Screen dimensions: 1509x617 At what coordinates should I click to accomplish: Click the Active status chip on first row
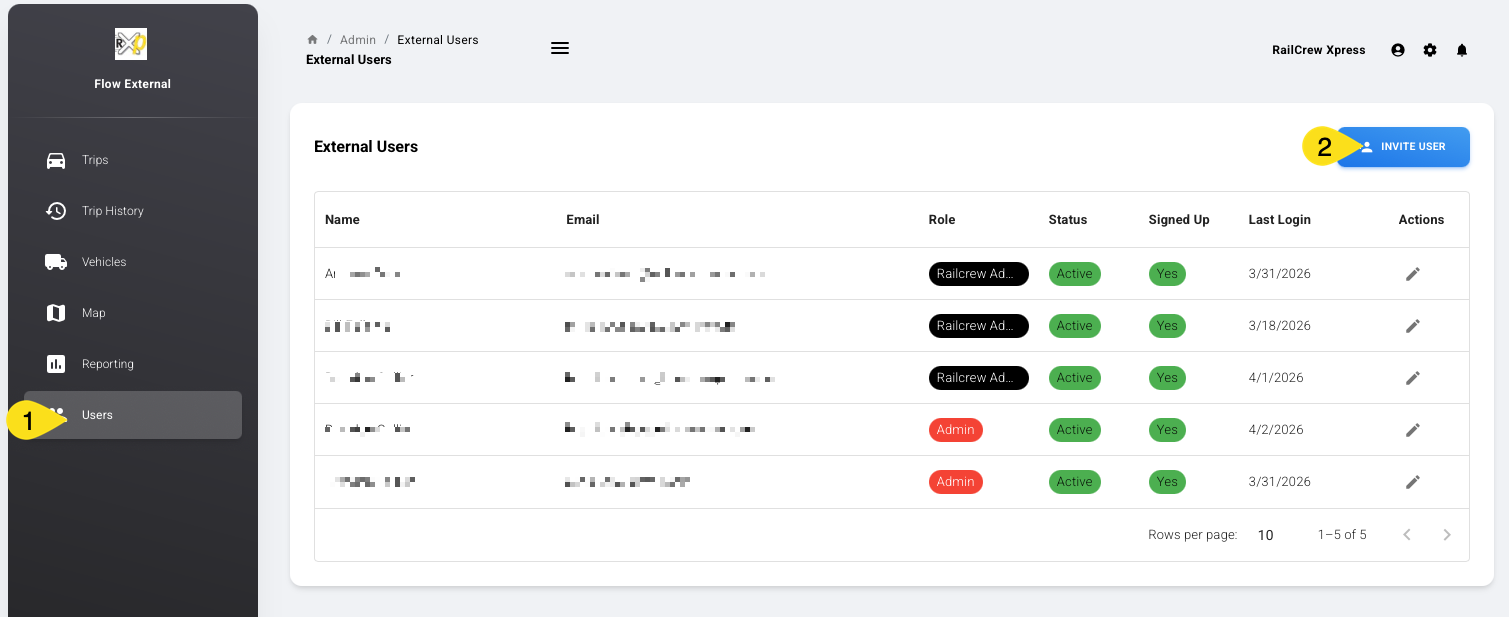tap(1074, 273)
